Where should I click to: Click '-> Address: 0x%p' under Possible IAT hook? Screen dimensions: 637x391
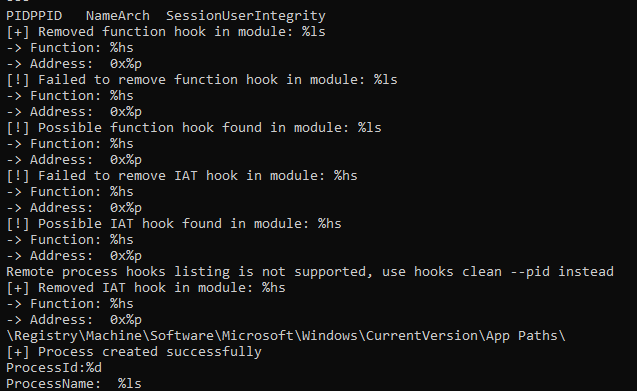tap(74, 256)
